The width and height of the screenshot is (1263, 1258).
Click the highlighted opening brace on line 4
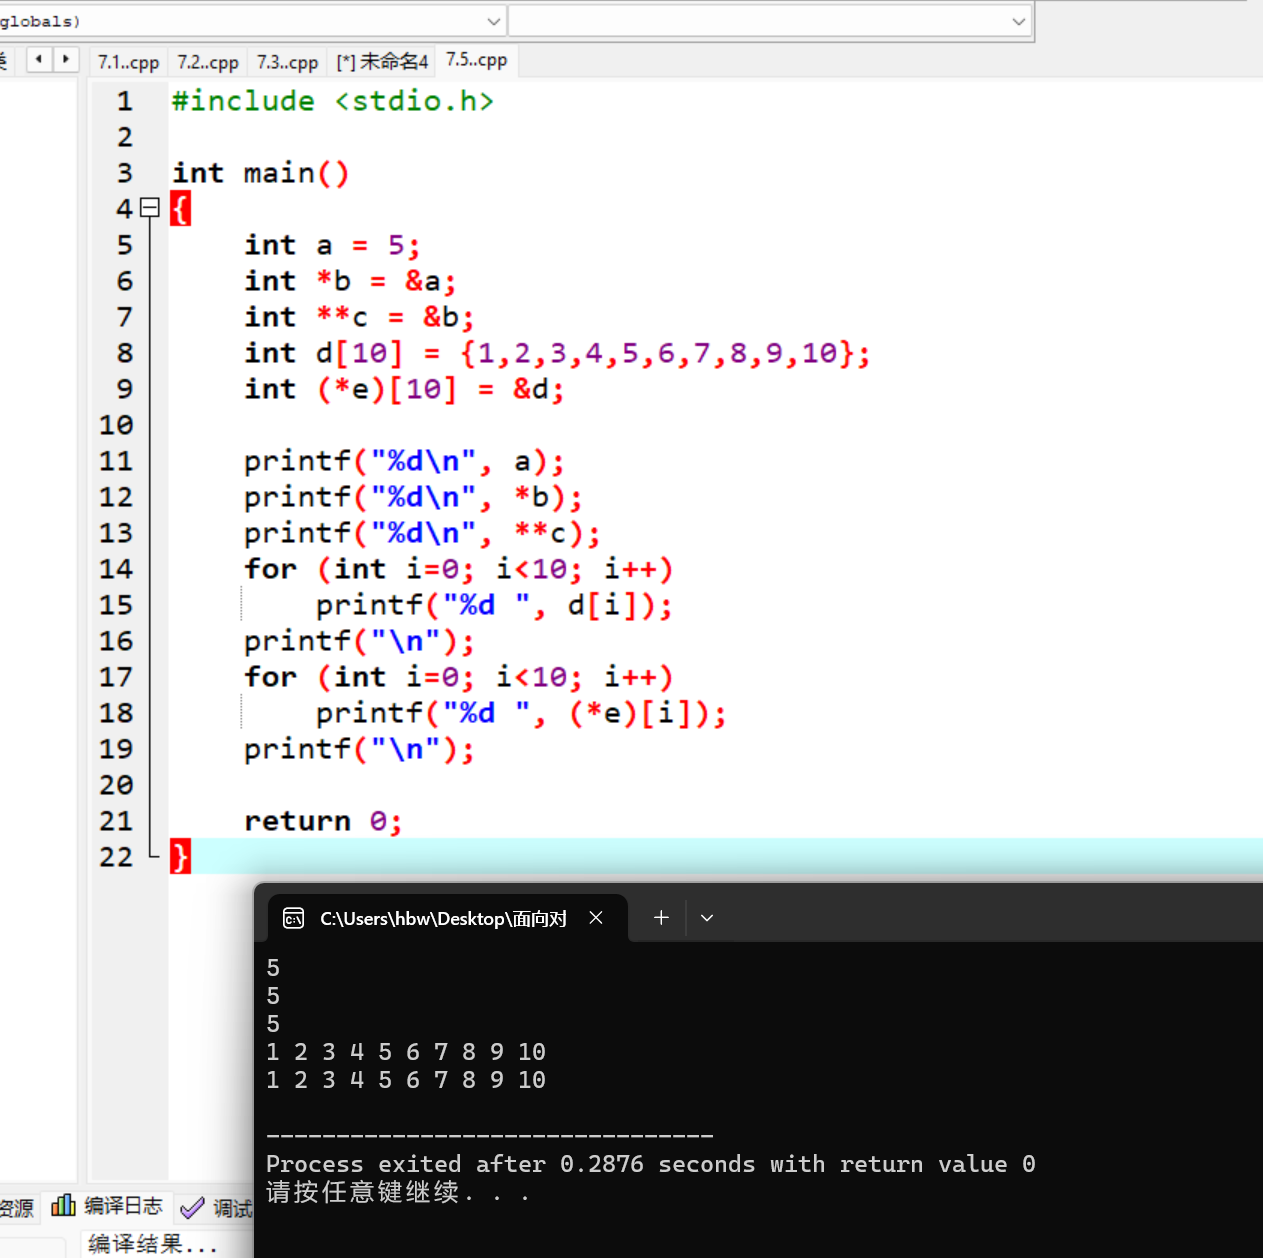click(180, 209)
